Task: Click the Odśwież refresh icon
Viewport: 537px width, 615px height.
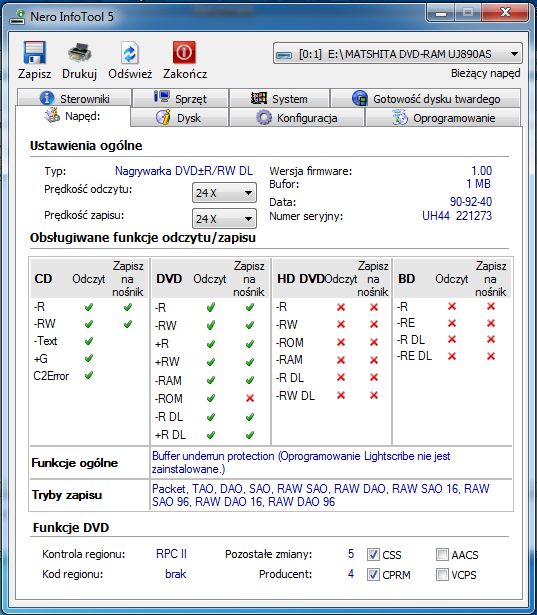Action: click(x=130, y=53)
